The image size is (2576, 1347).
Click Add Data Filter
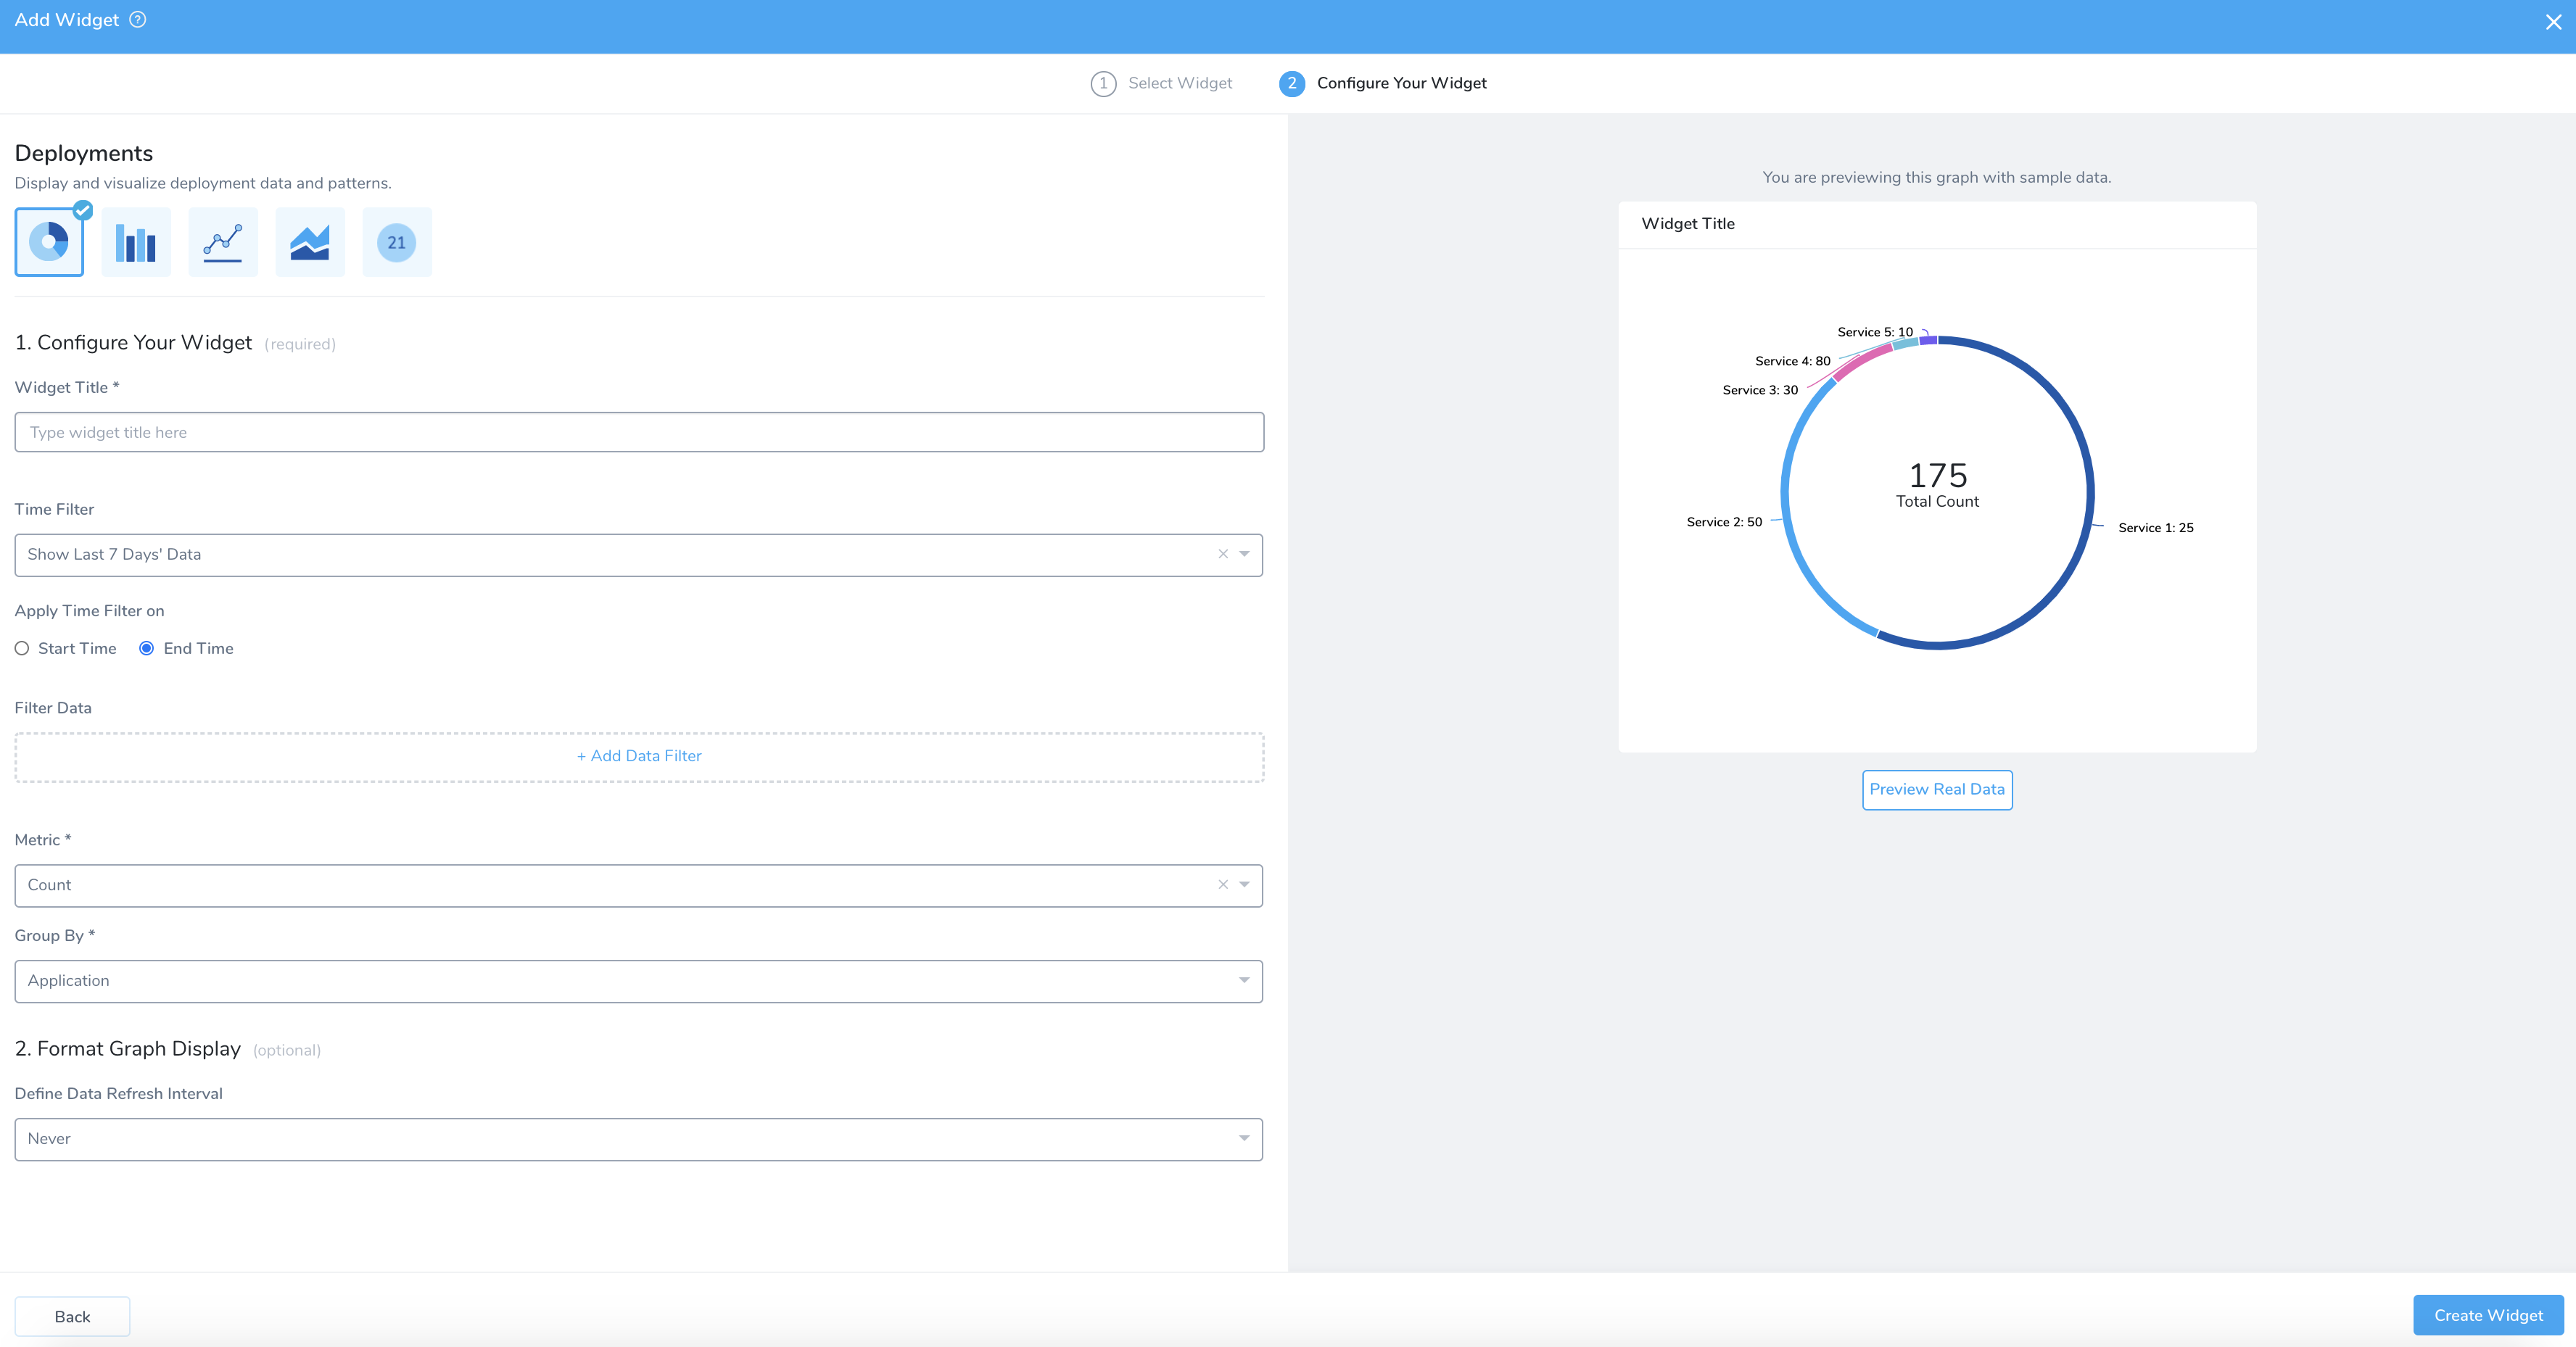pos(639,757)
